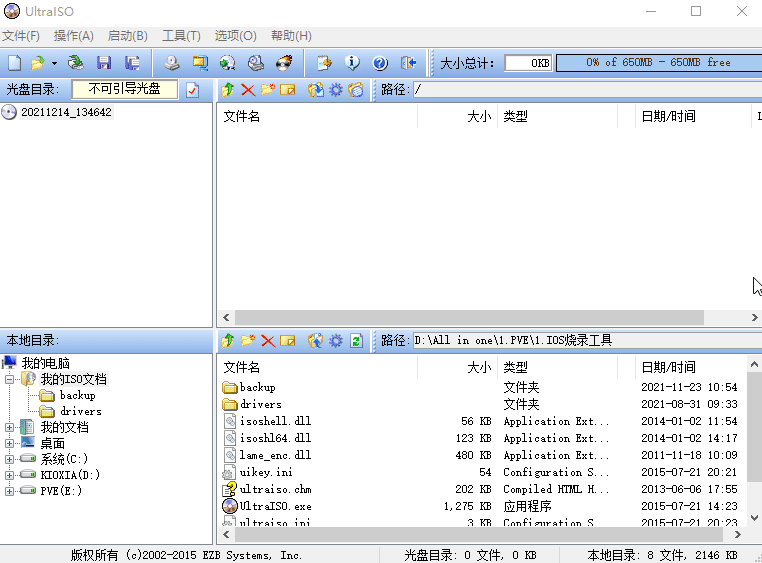Click the Mount to Virtual Drive icon
The width and height of the screenshot is (762, 563).
(256, 63)
